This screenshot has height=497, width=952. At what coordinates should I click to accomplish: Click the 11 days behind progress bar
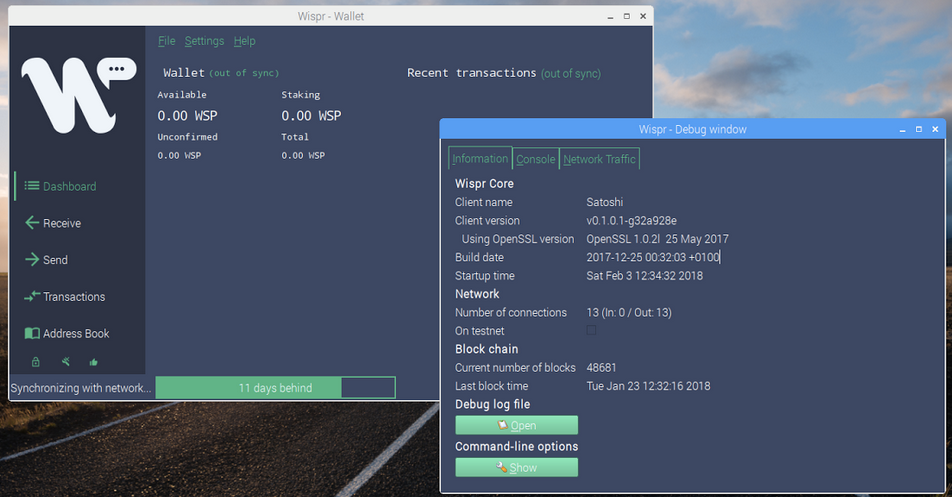point(276,388)
